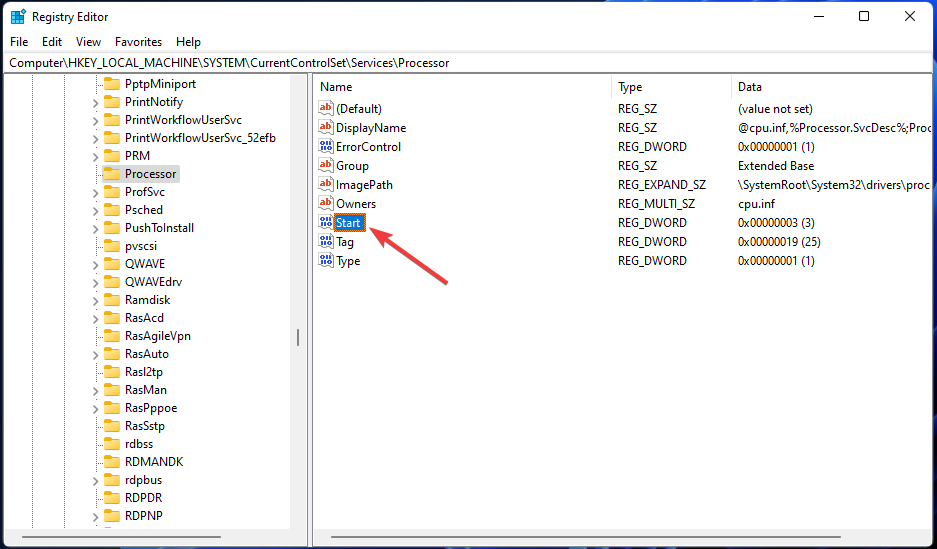
Task: Expand the RasAcd key
Action: 96,318
